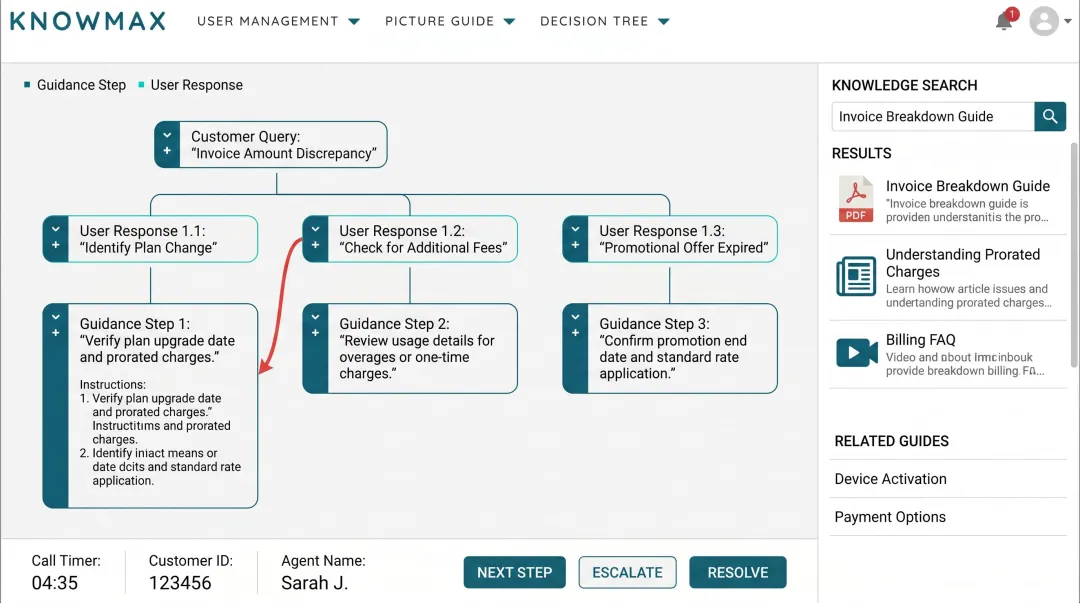Image resolution: width=1080 pixels, height=603 pixels.
Task: Open Understanding Prorated Charges result title
Action: (963, 263)
